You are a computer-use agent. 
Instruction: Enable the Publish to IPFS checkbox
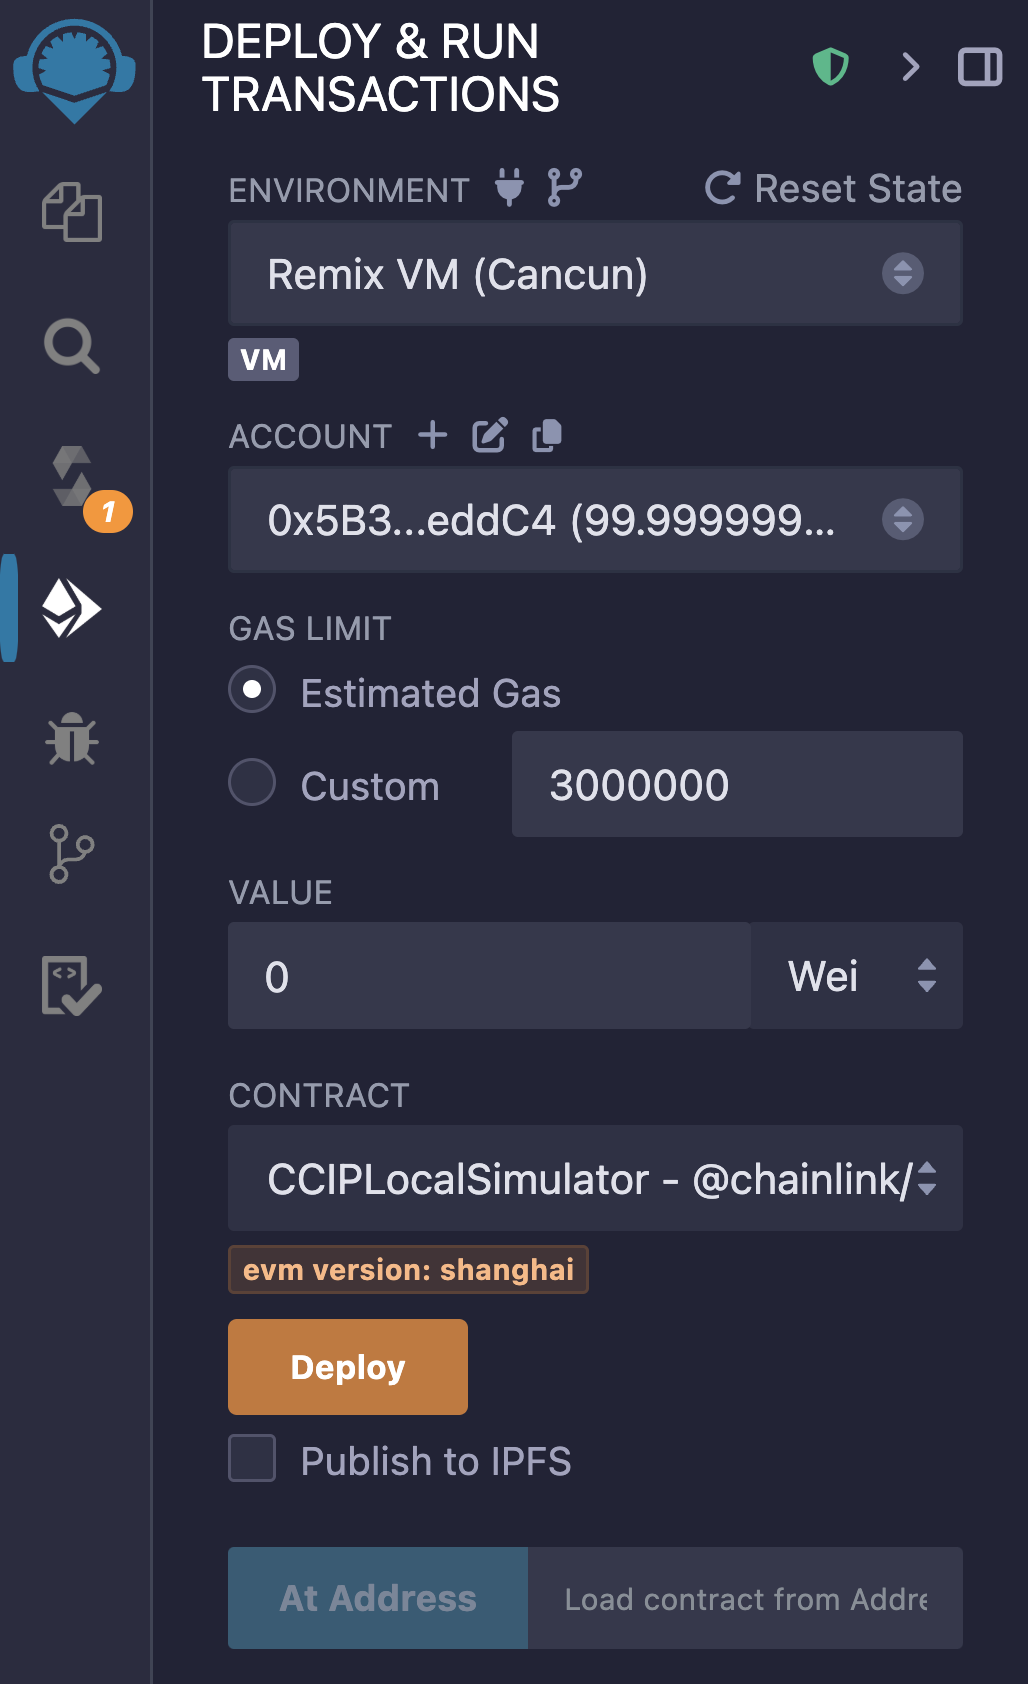pyautogui.click(x=252, y=1458)
